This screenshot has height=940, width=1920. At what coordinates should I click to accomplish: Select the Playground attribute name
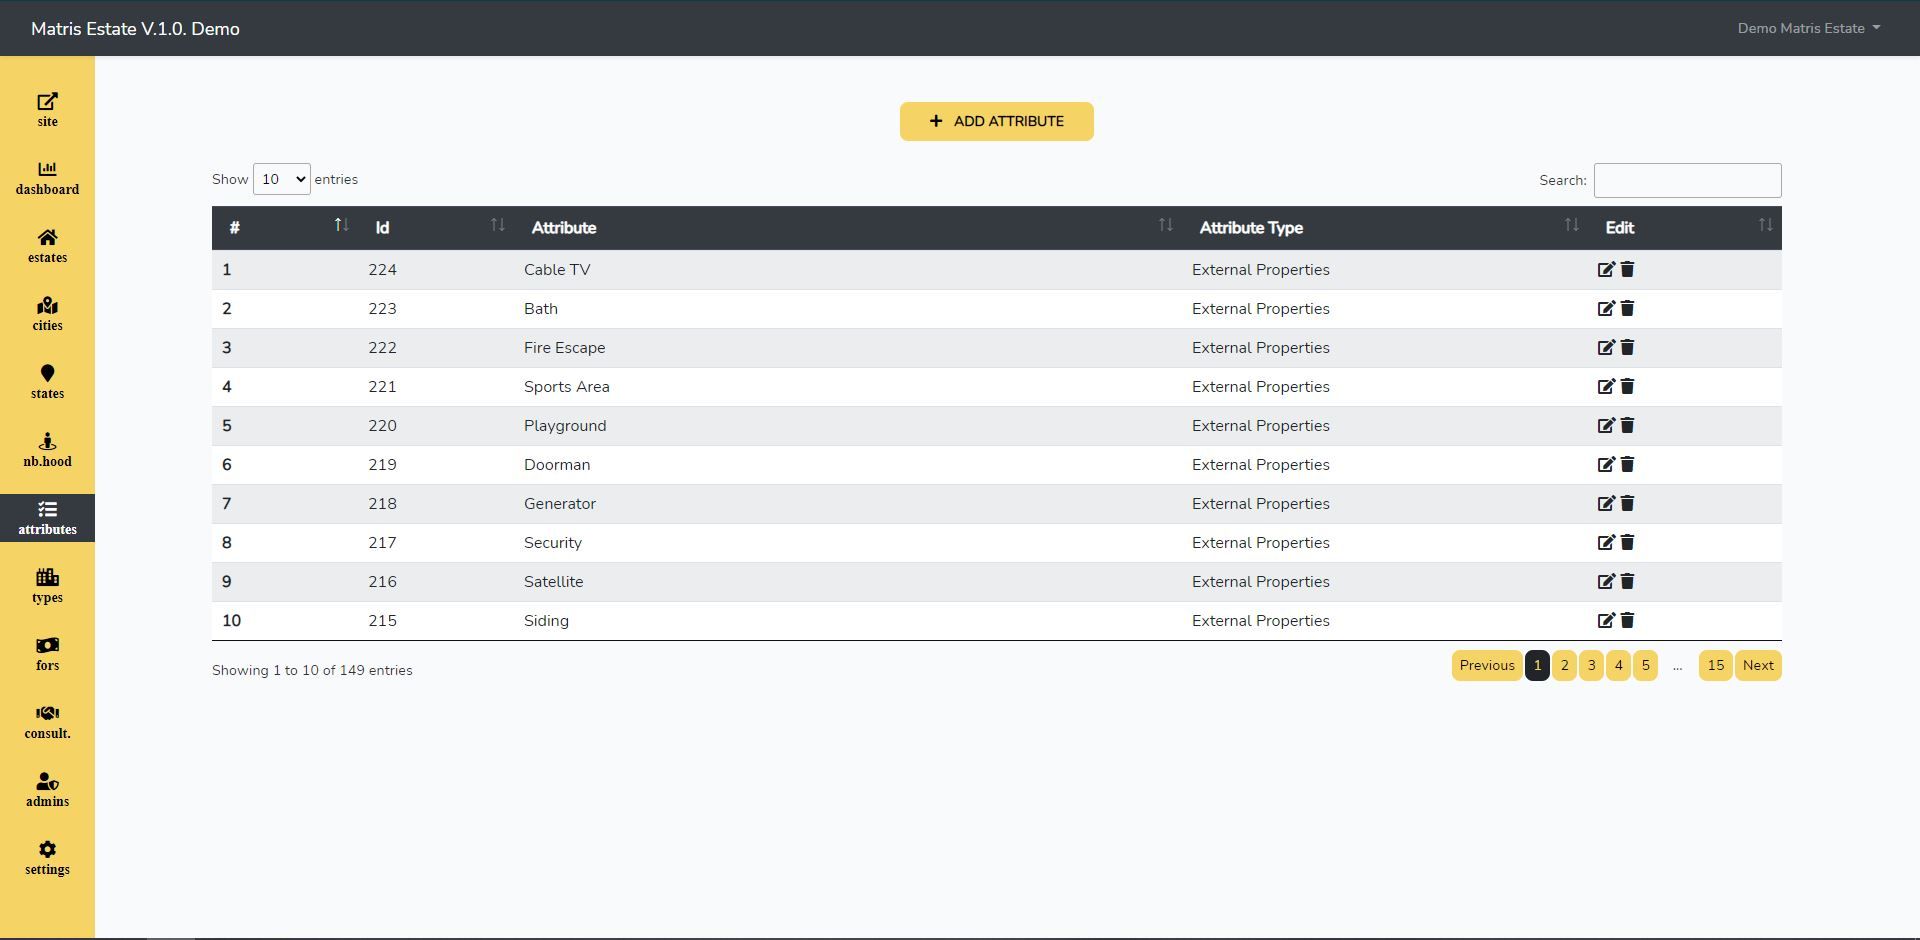[565, 426]
